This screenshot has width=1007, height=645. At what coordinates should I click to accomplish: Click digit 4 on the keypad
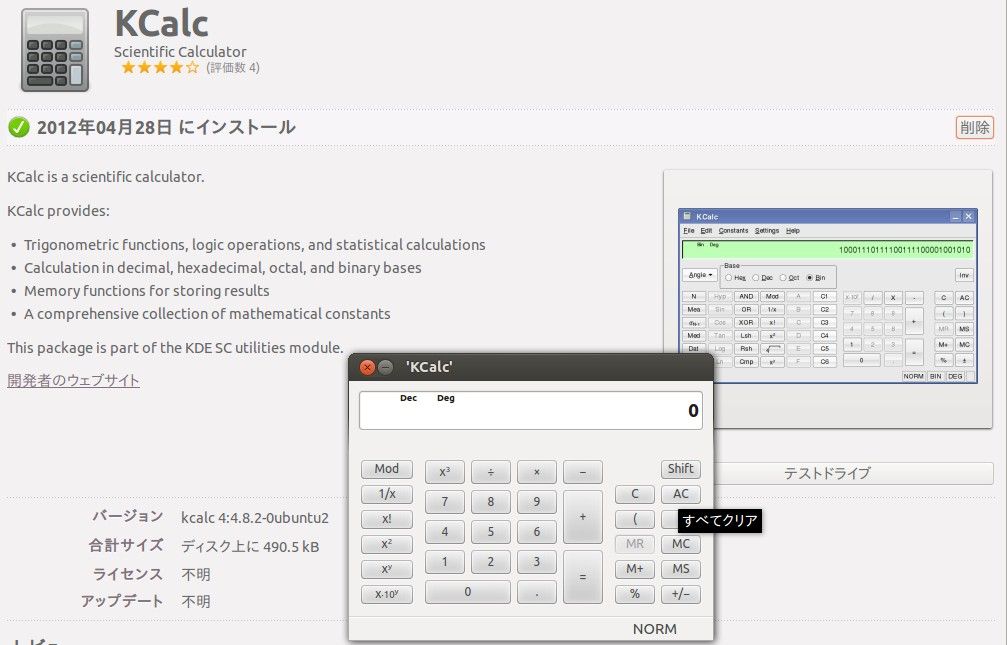coord(444,532)
